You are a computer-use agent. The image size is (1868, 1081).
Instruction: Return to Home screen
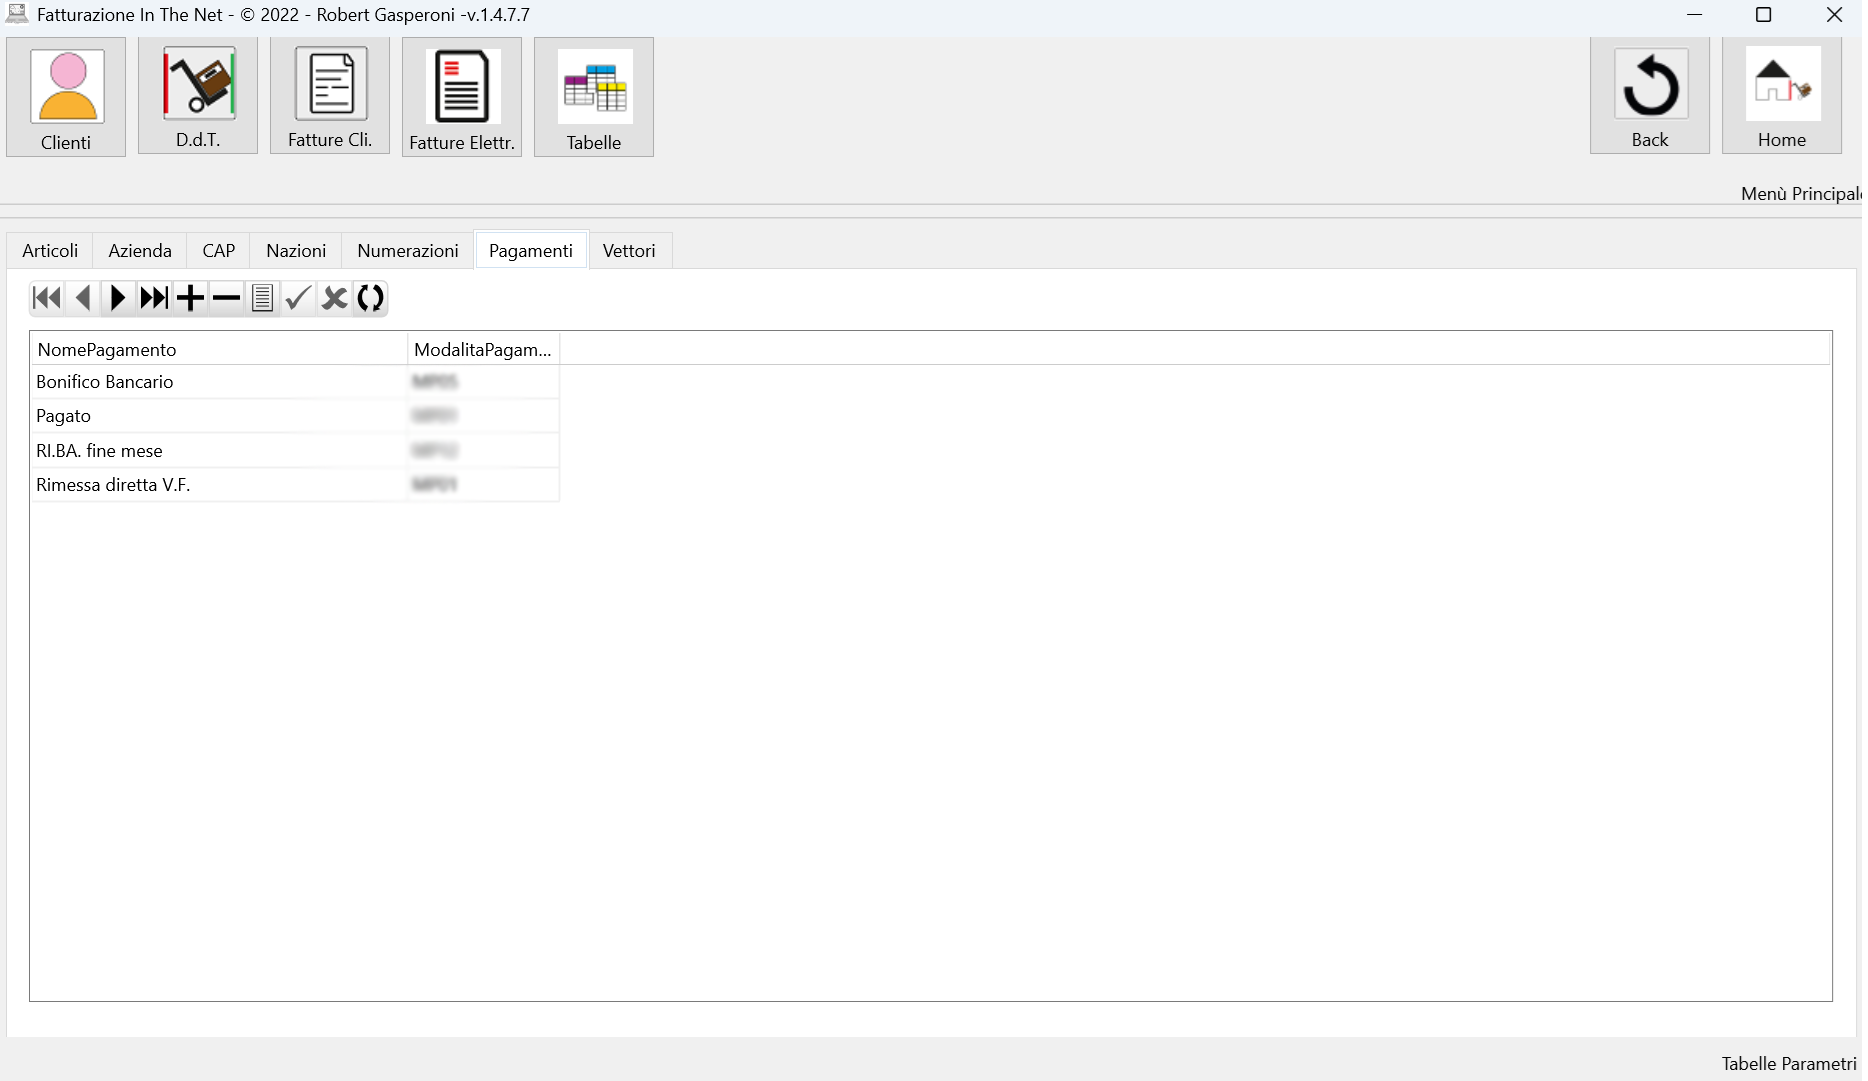[x=1782, y=96]
